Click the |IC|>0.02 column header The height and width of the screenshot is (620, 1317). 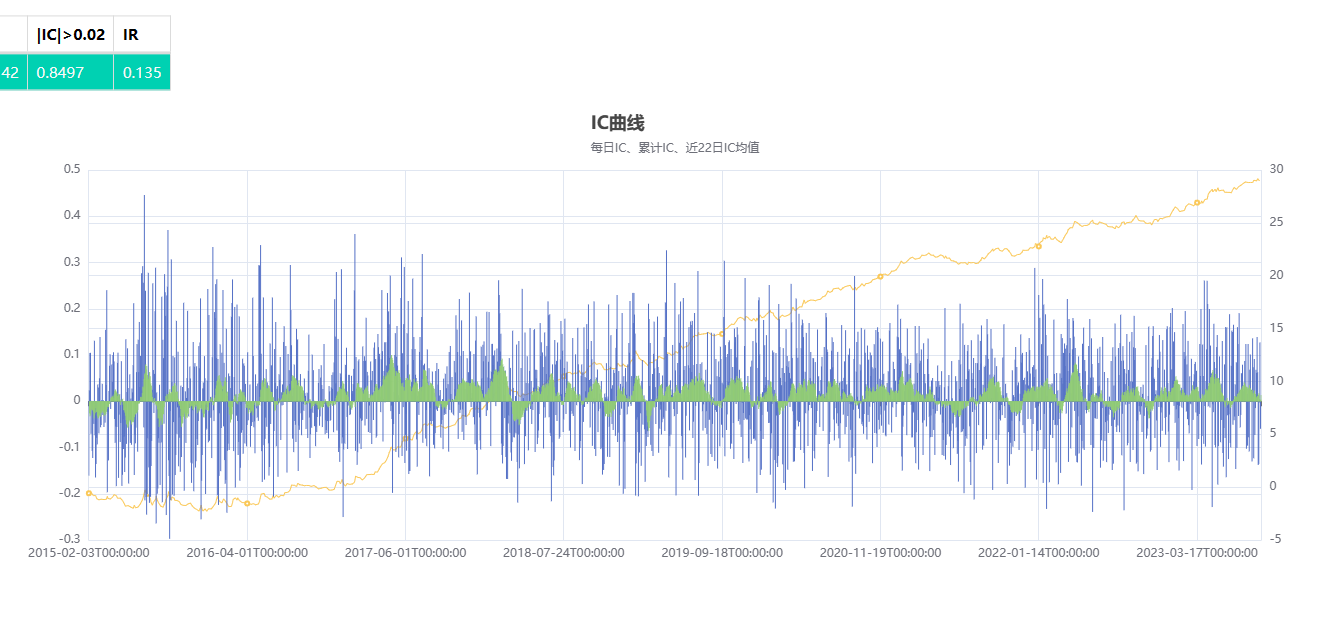tap(70, 35)
